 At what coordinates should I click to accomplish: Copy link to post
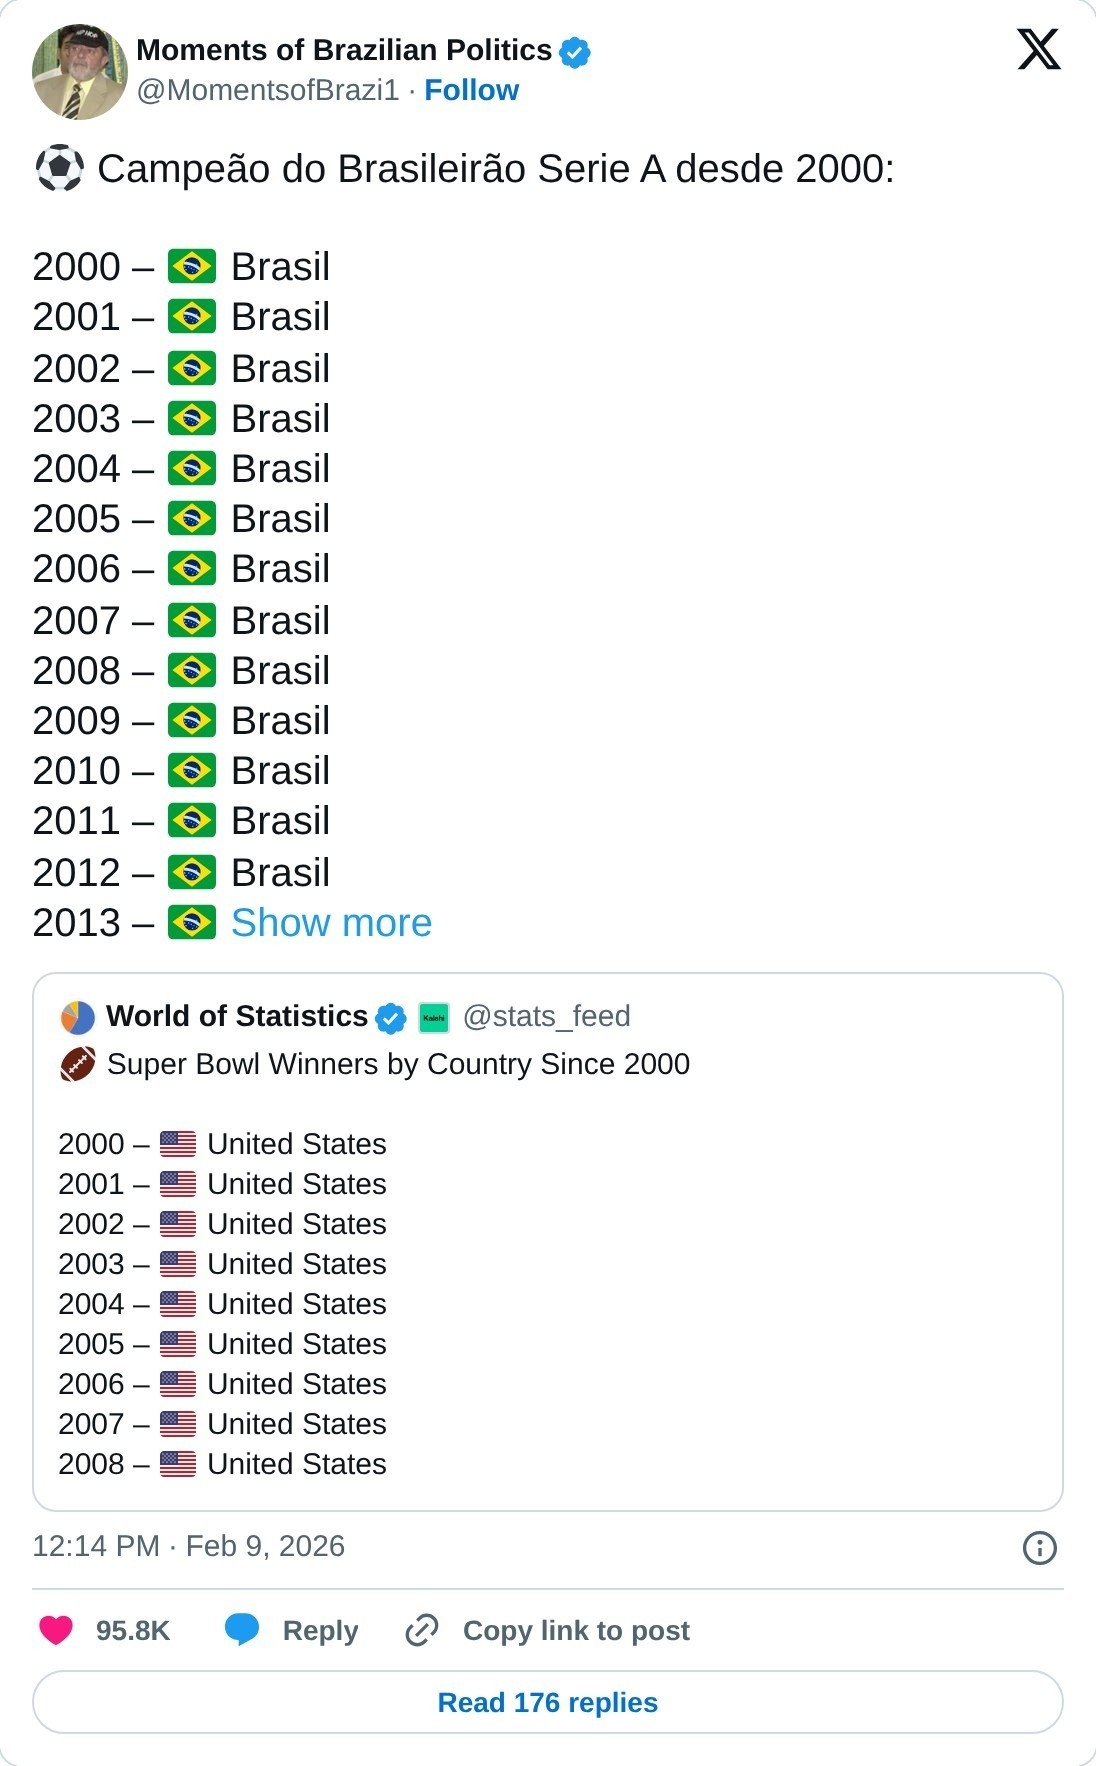tap(547, 1630)
